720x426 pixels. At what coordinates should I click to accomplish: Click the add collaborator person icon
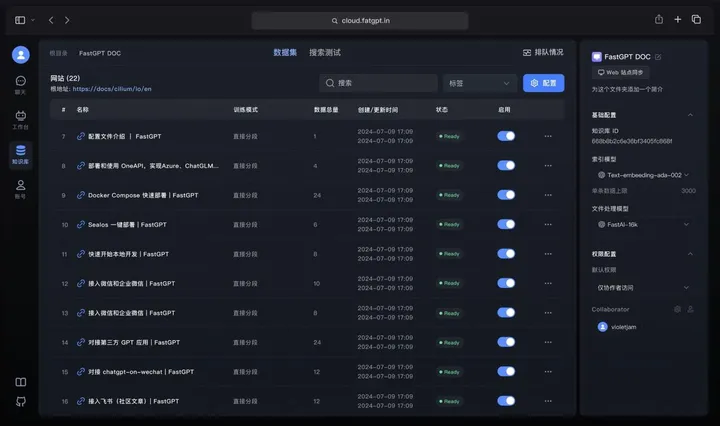[690, 309]
